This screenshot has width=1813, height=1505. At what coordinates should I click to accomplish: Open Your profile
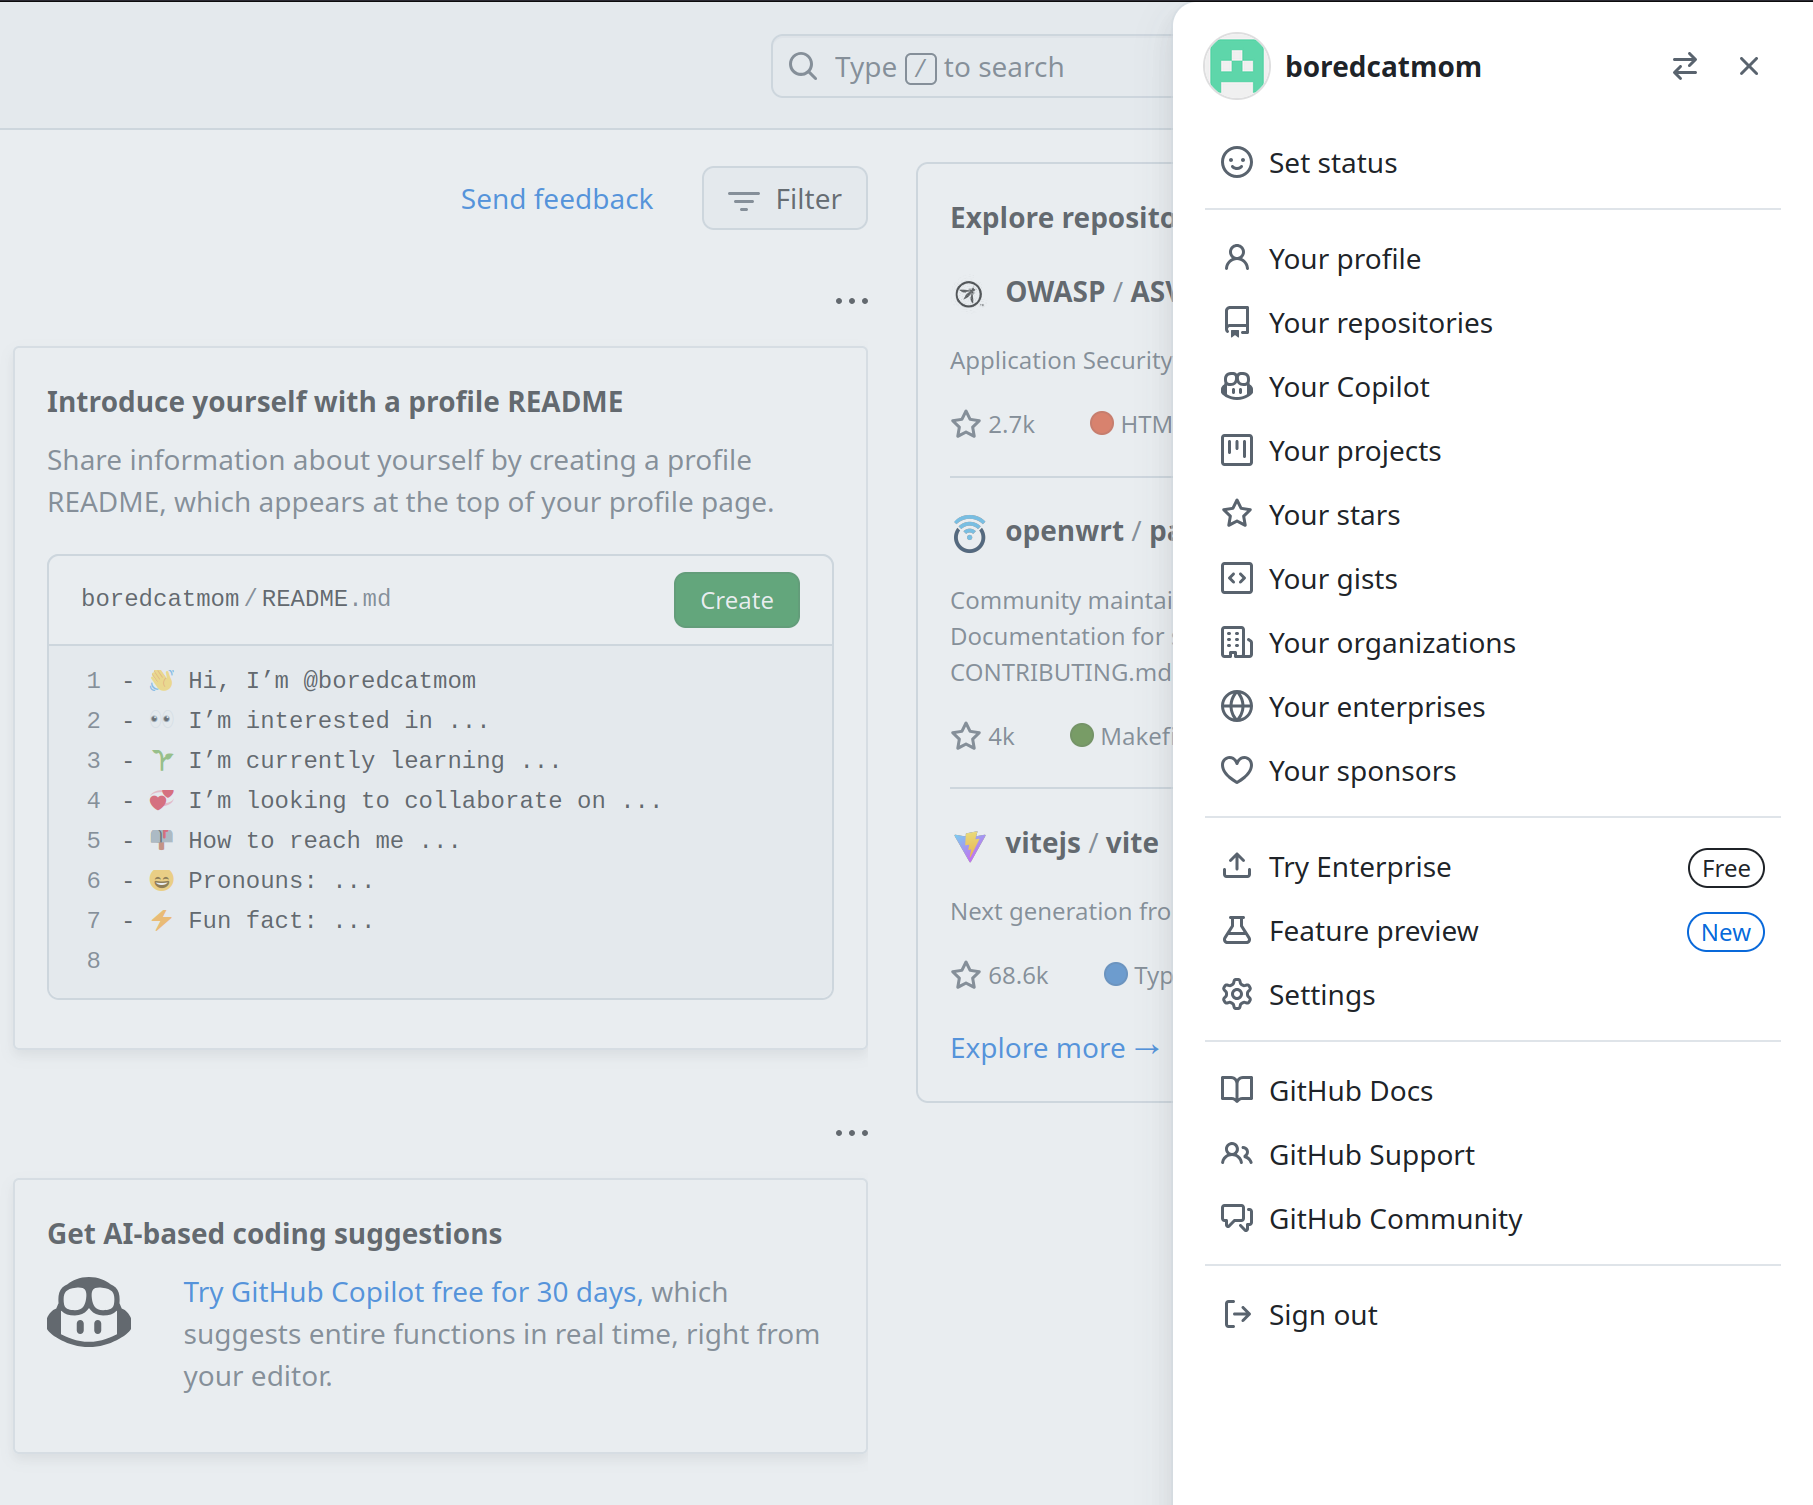(x=1493, y=258)
